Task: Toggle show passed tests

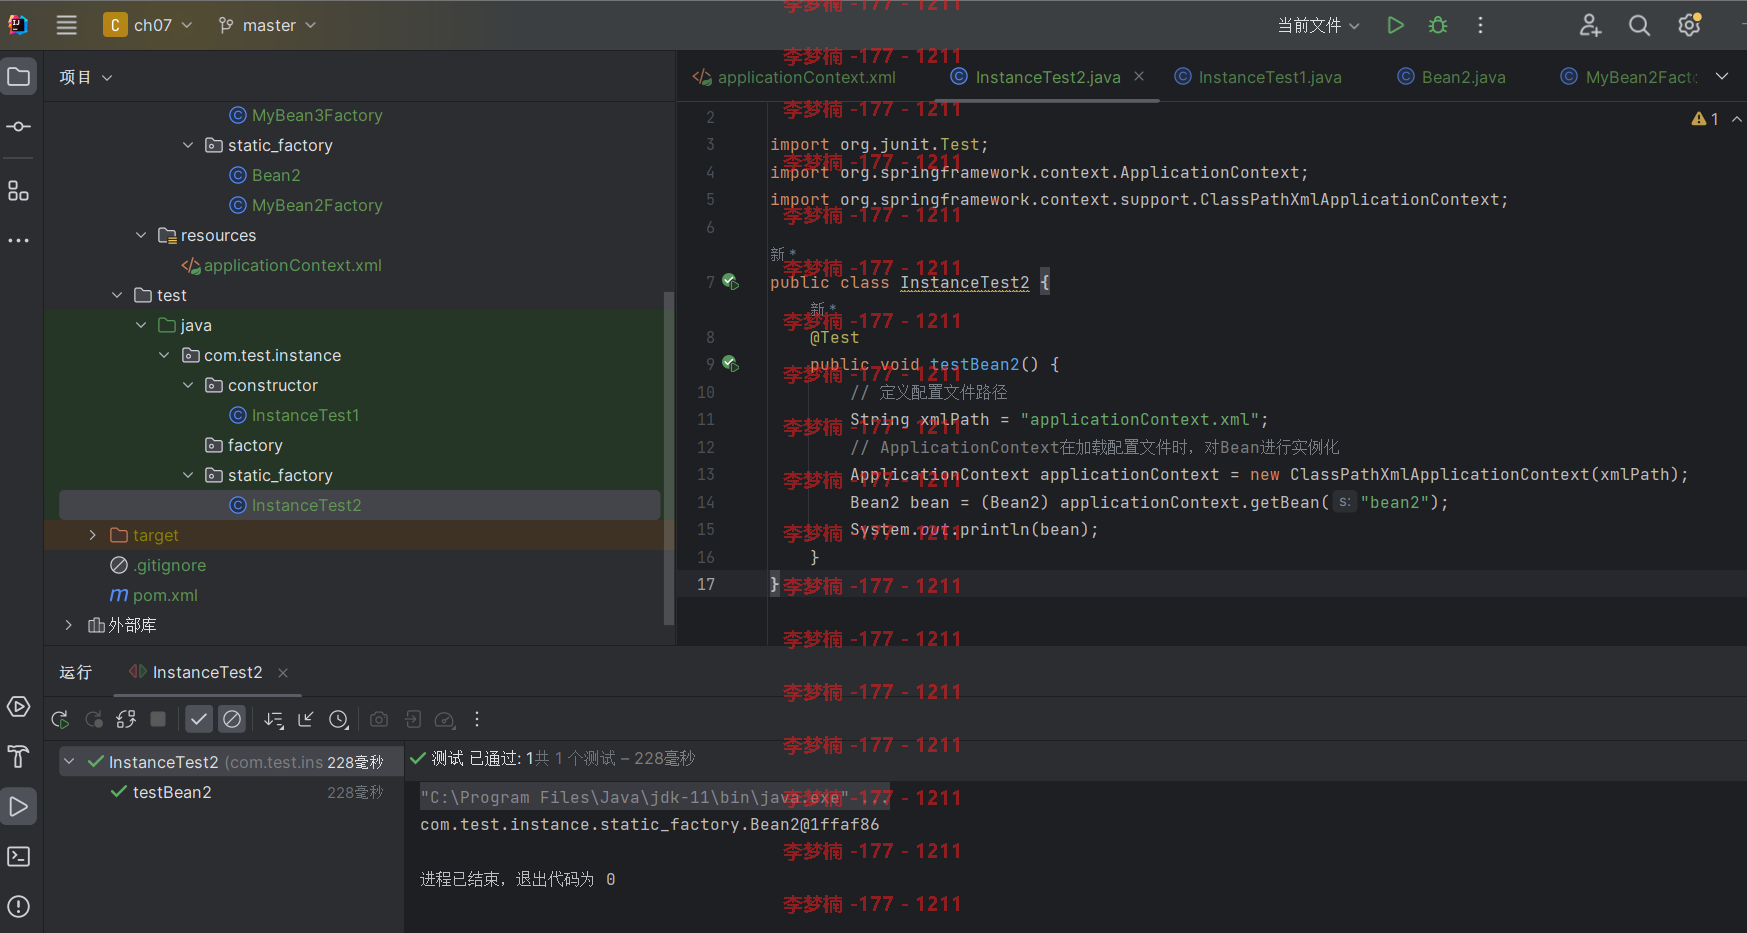Action: (x=199, y=719)
